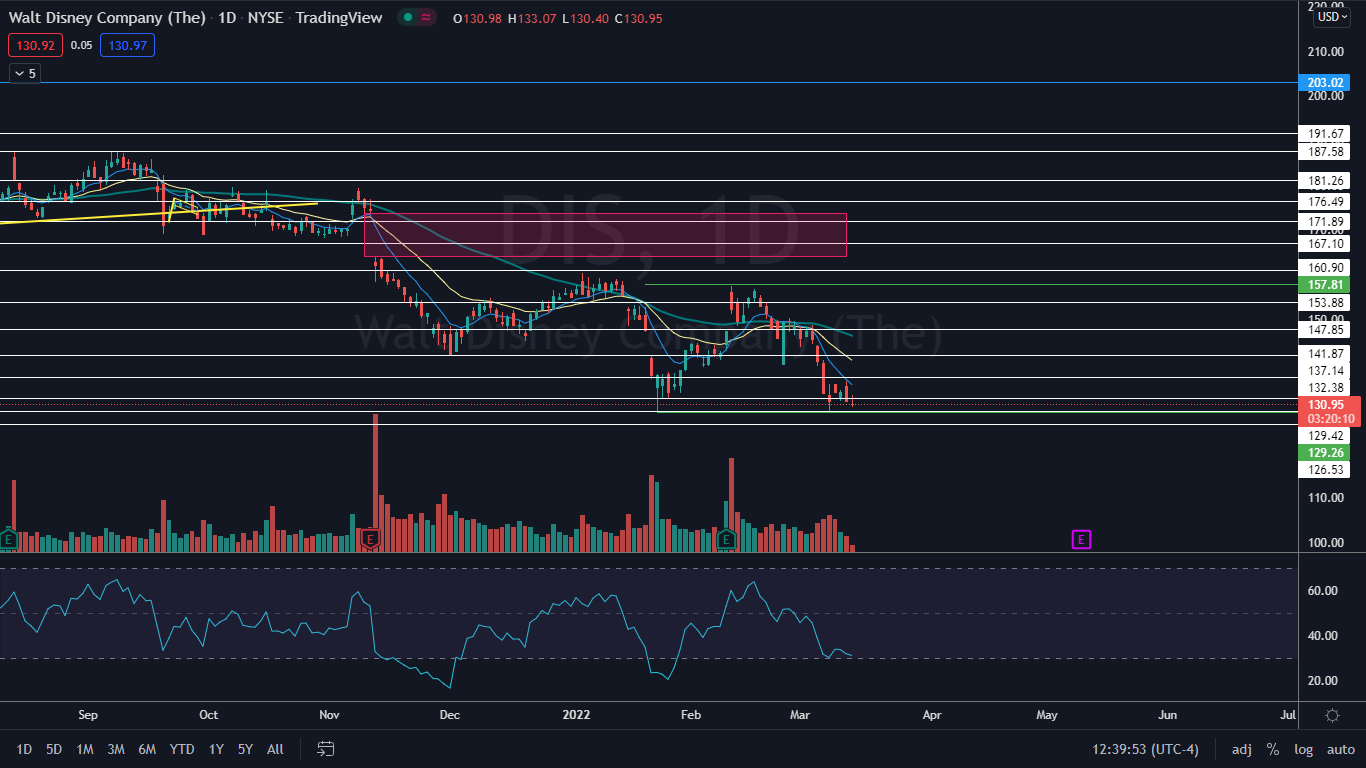Select the 1D date range

tap(24, 749)
